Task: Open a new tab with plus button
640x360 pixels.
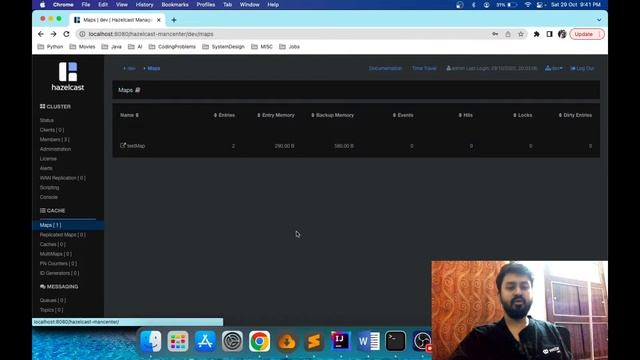Action: pos(174,20)
